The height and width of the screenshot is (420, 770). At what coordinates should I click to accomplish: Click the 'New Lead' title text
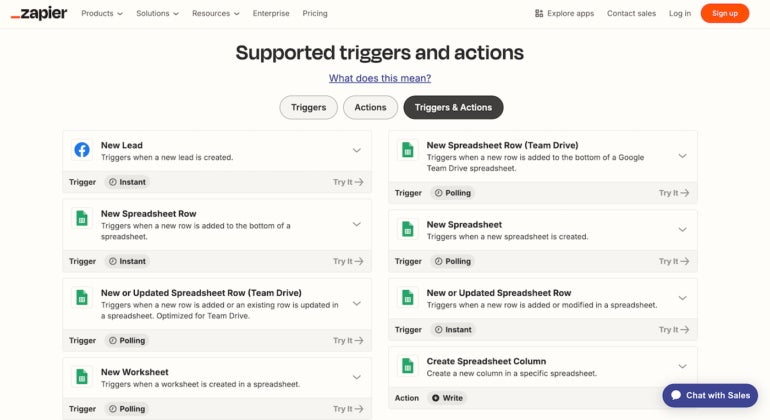[x=122, y=145]
